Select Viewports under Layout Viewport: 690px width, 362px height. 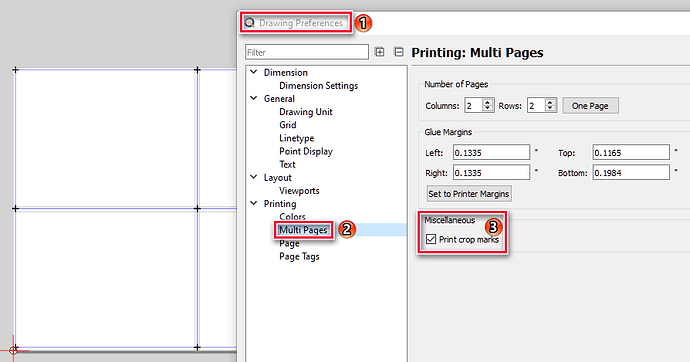click(x=299, y=190)
